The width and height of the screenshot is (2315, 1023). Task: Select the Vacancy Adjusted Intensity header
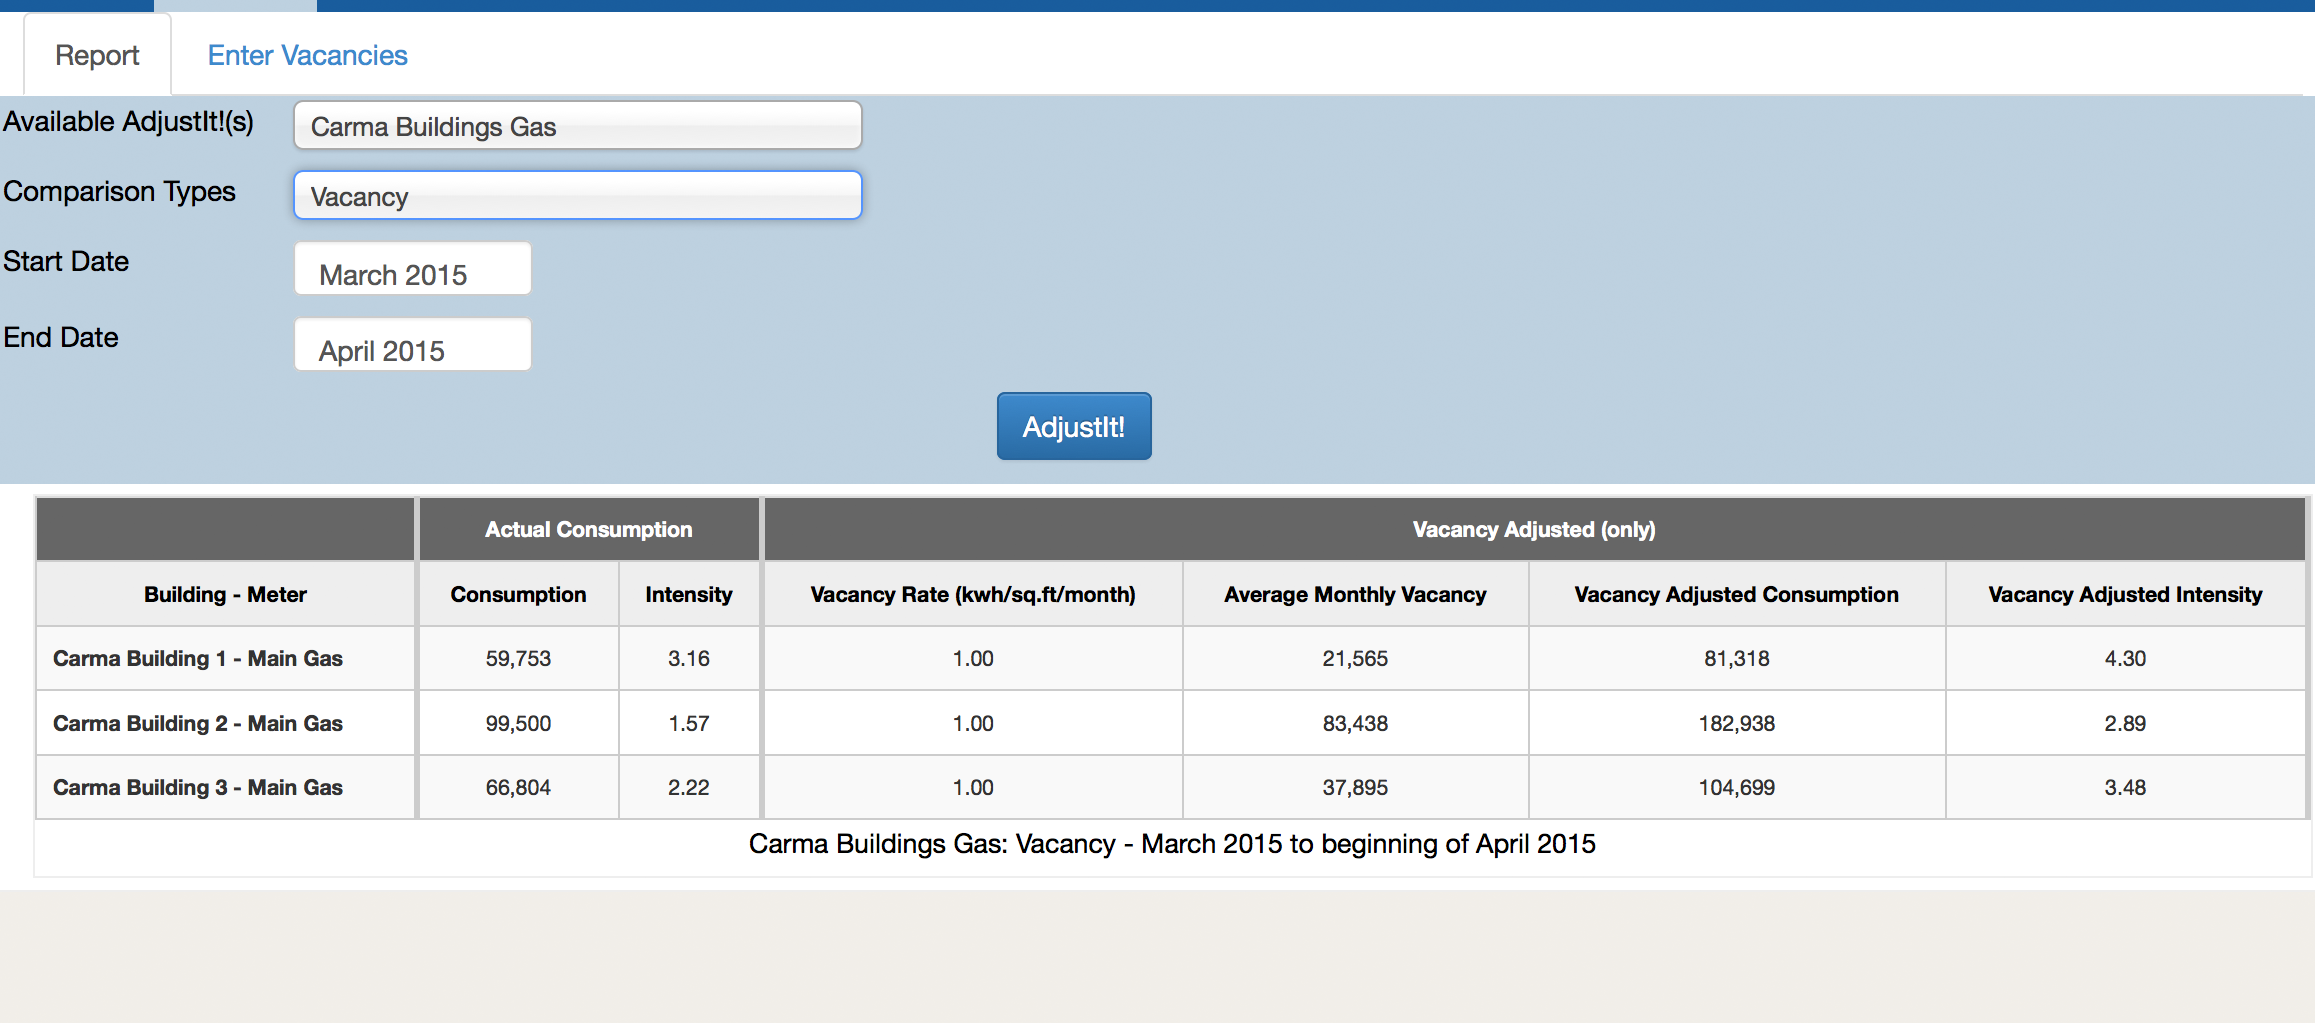2125,594
